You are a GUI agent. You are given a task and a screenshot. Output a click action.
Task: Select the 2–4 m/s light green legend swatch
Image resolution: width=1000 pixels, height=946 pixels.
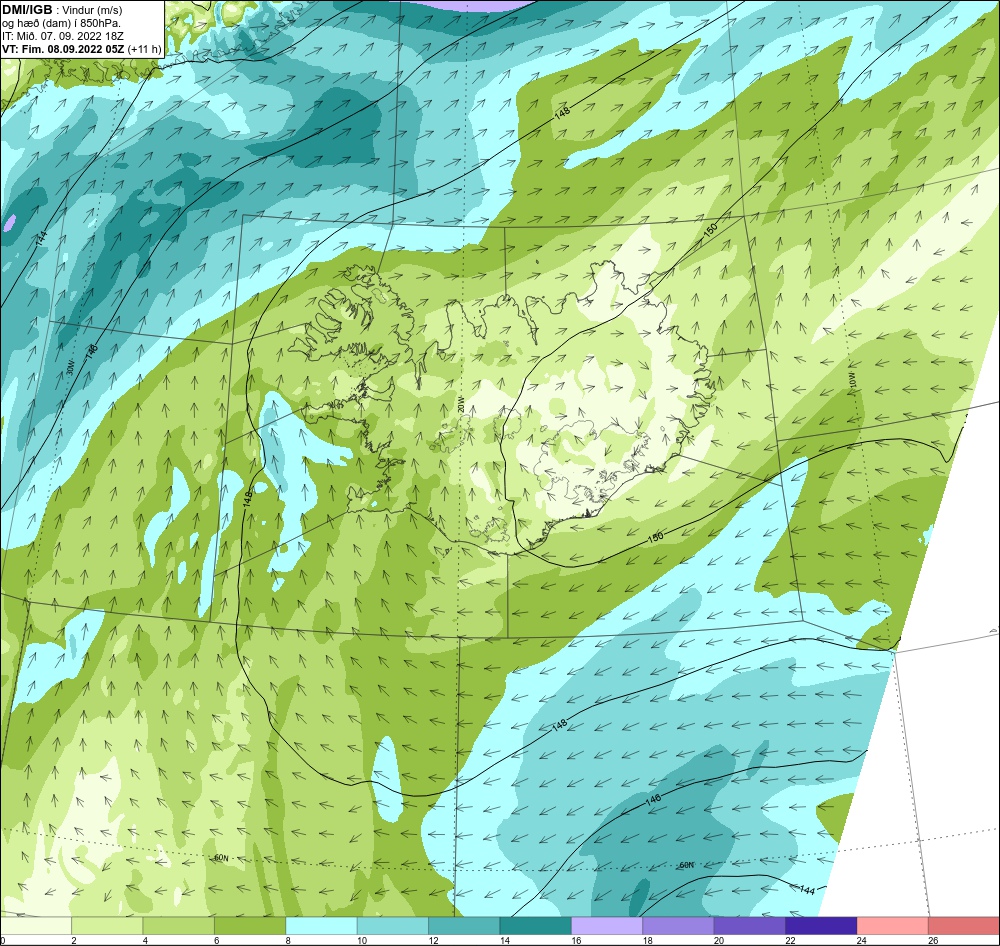tap(107, 925)
